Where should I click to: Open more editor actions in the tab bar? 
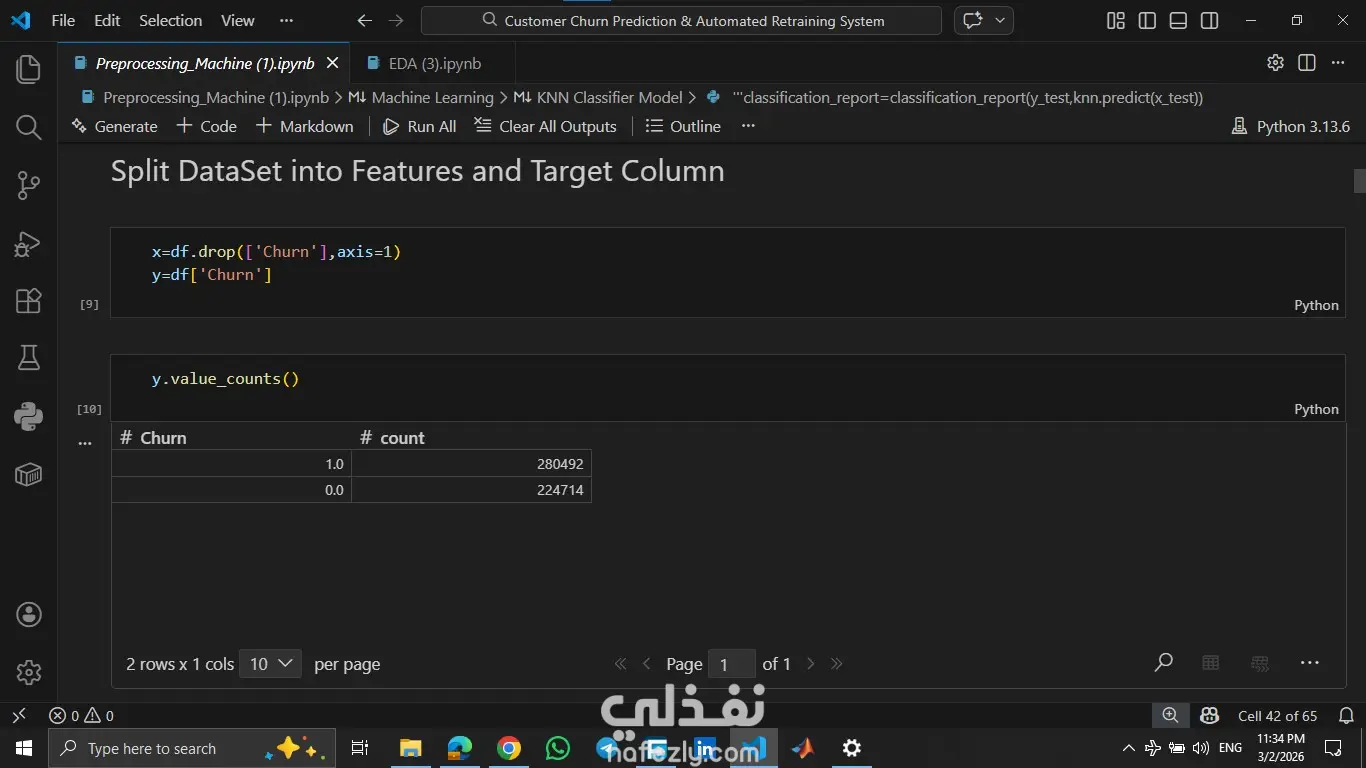point(1338,62)
